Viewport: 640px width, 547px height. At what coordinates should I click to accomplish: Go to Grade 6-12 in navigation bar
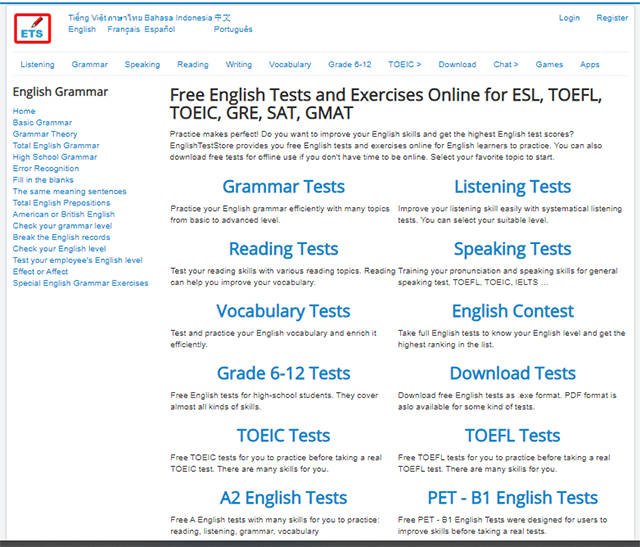350,64
